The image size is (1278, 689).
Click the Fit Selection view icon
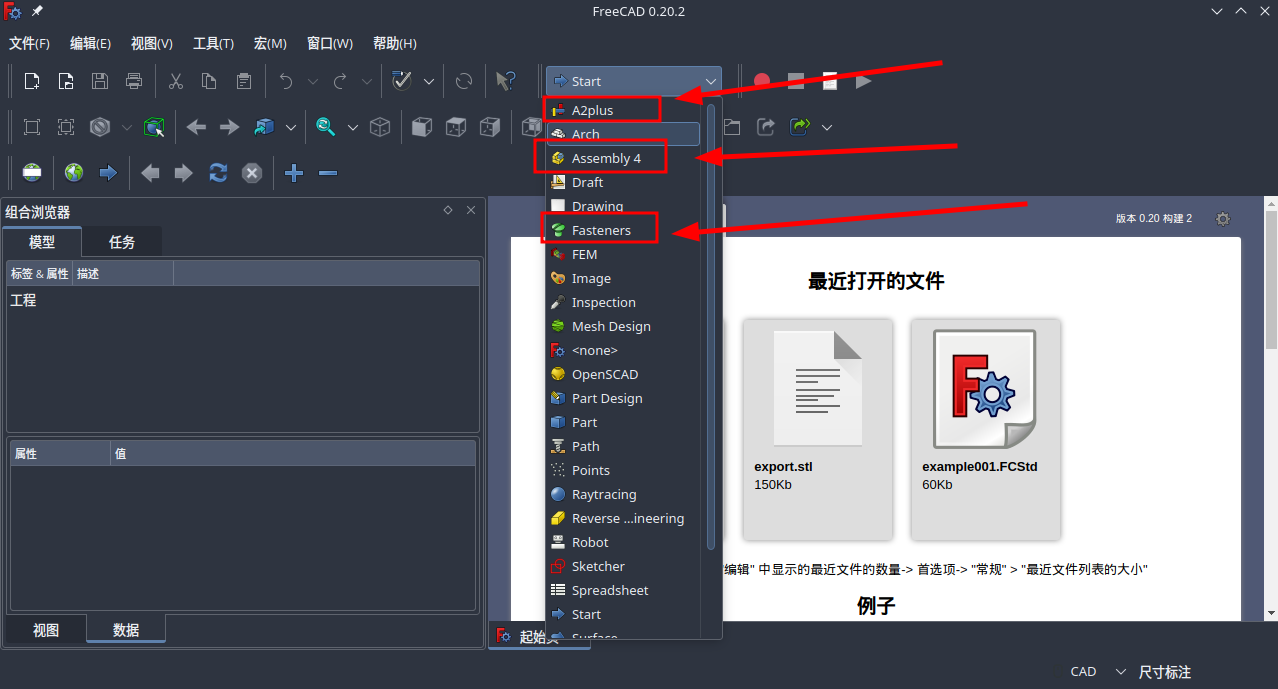[66, 127]
